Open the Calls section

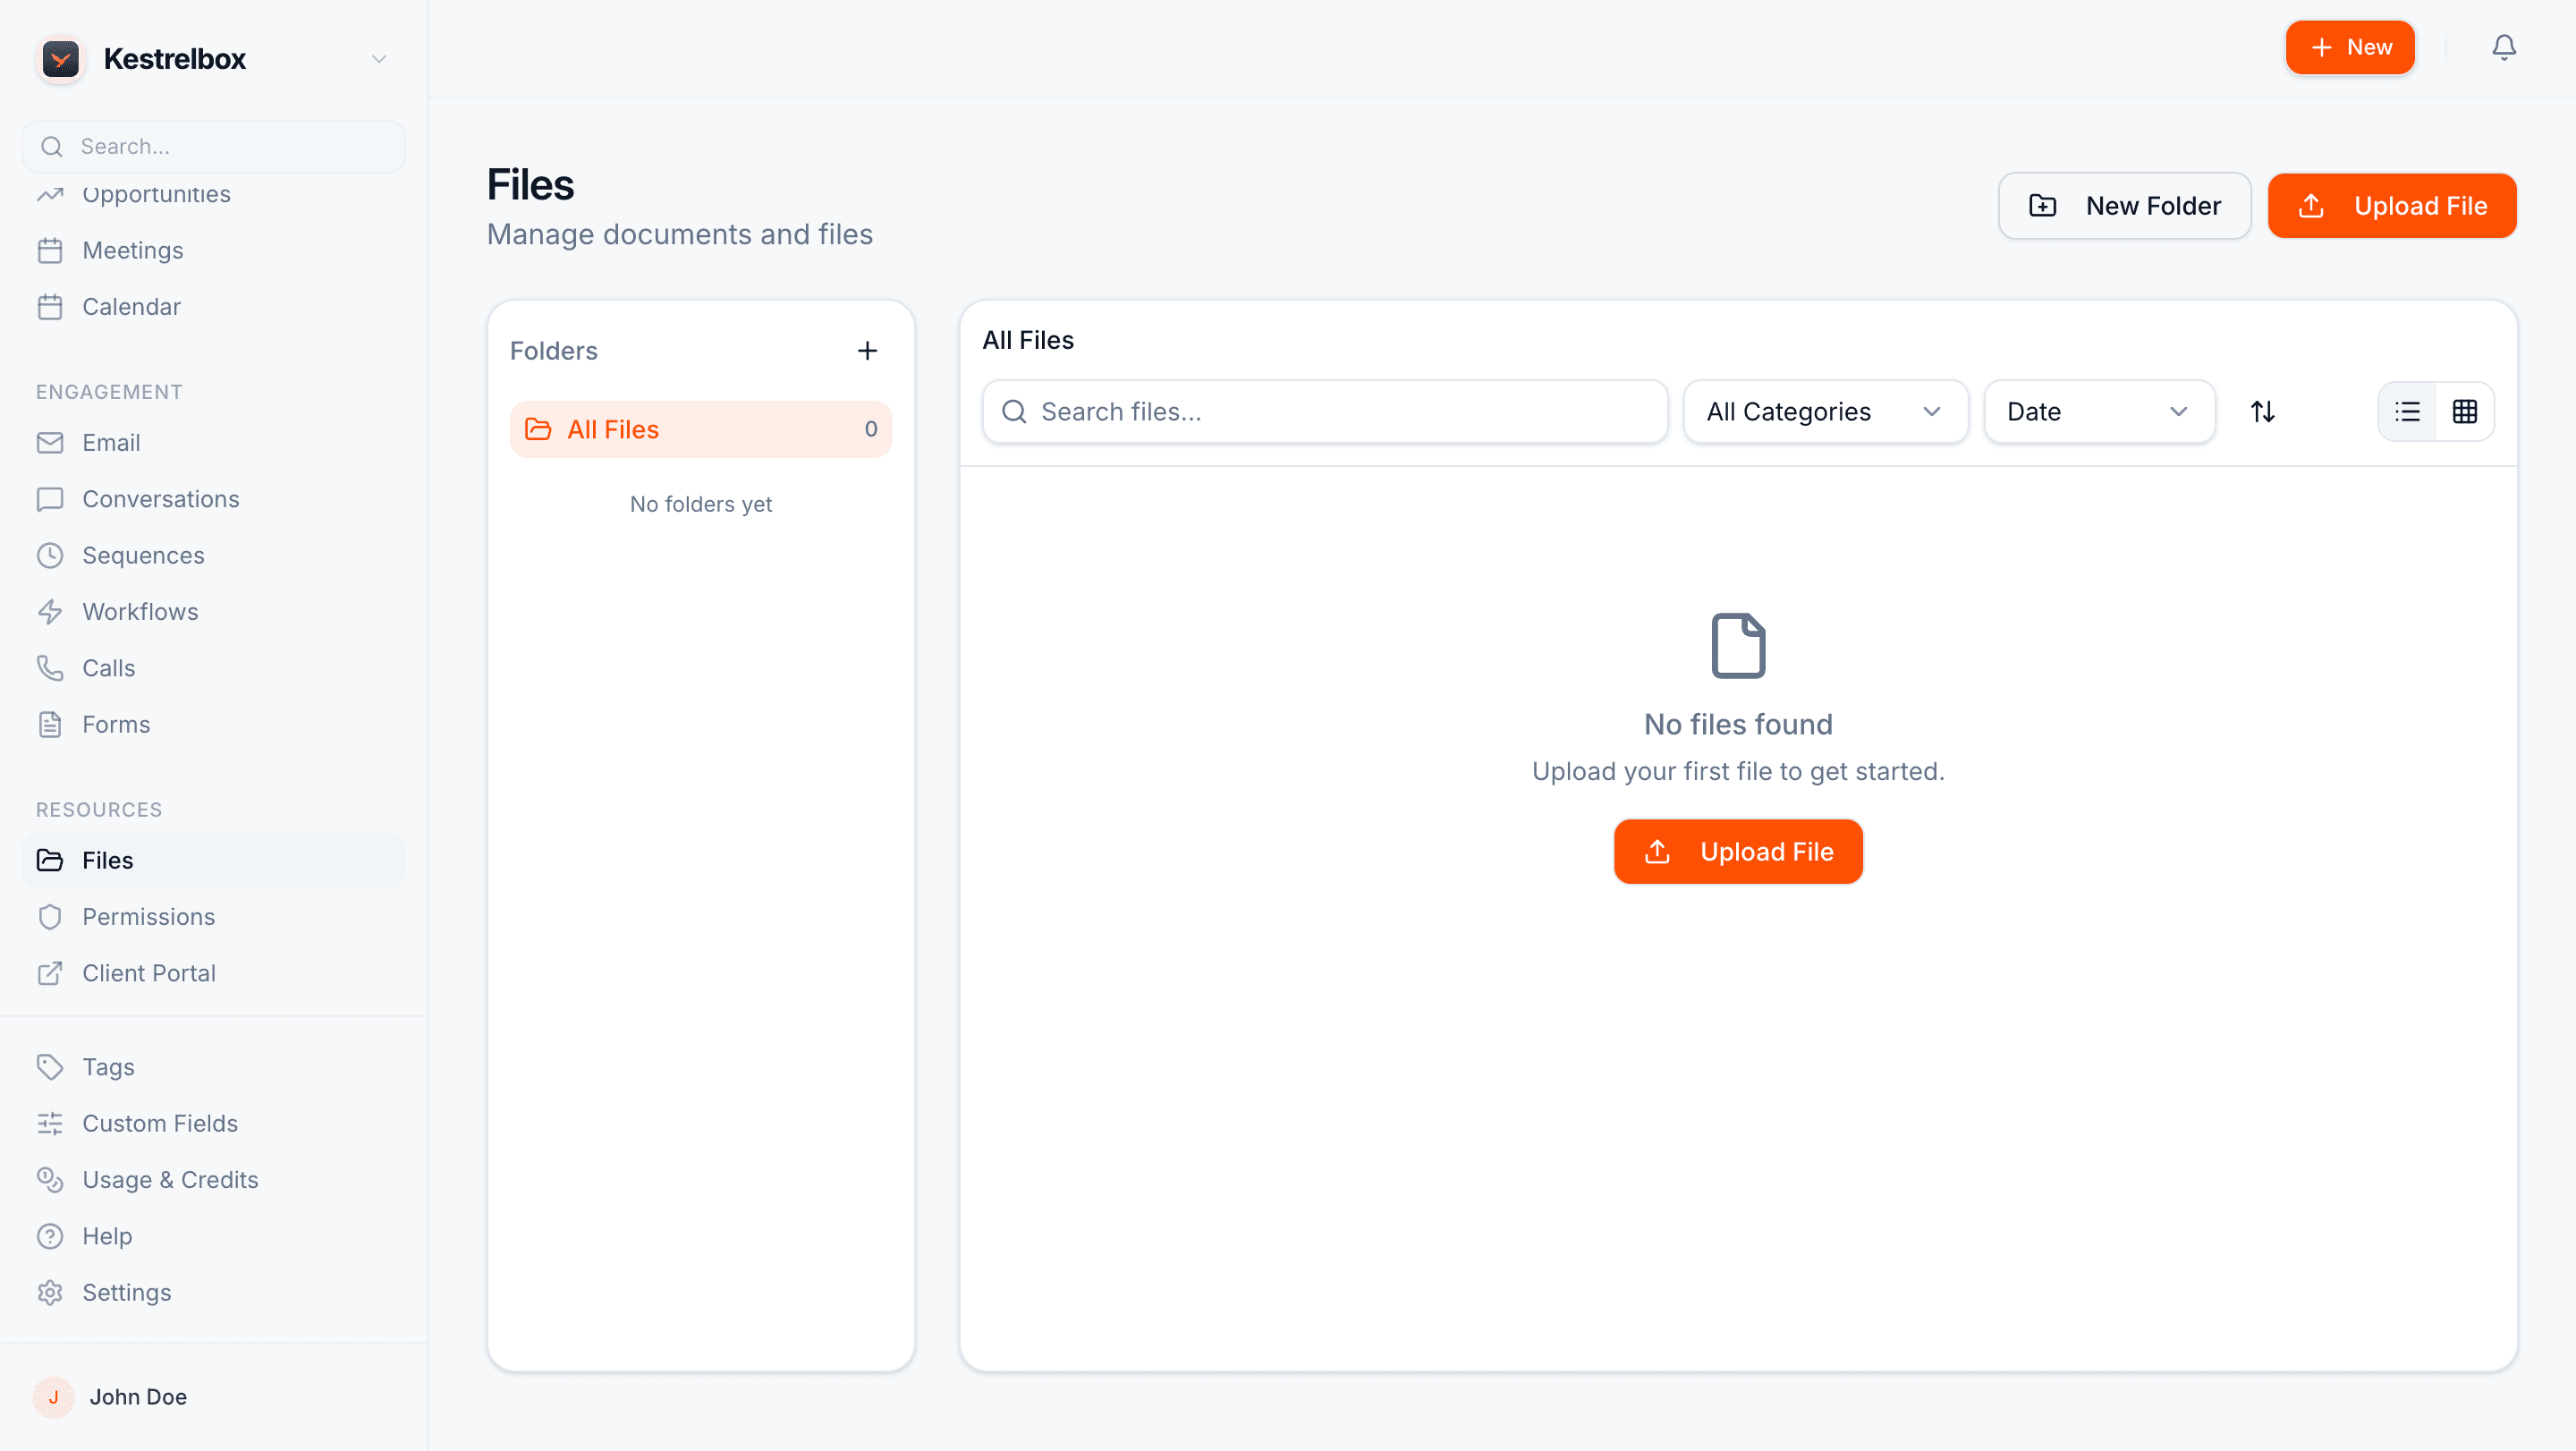pos(108,667)
